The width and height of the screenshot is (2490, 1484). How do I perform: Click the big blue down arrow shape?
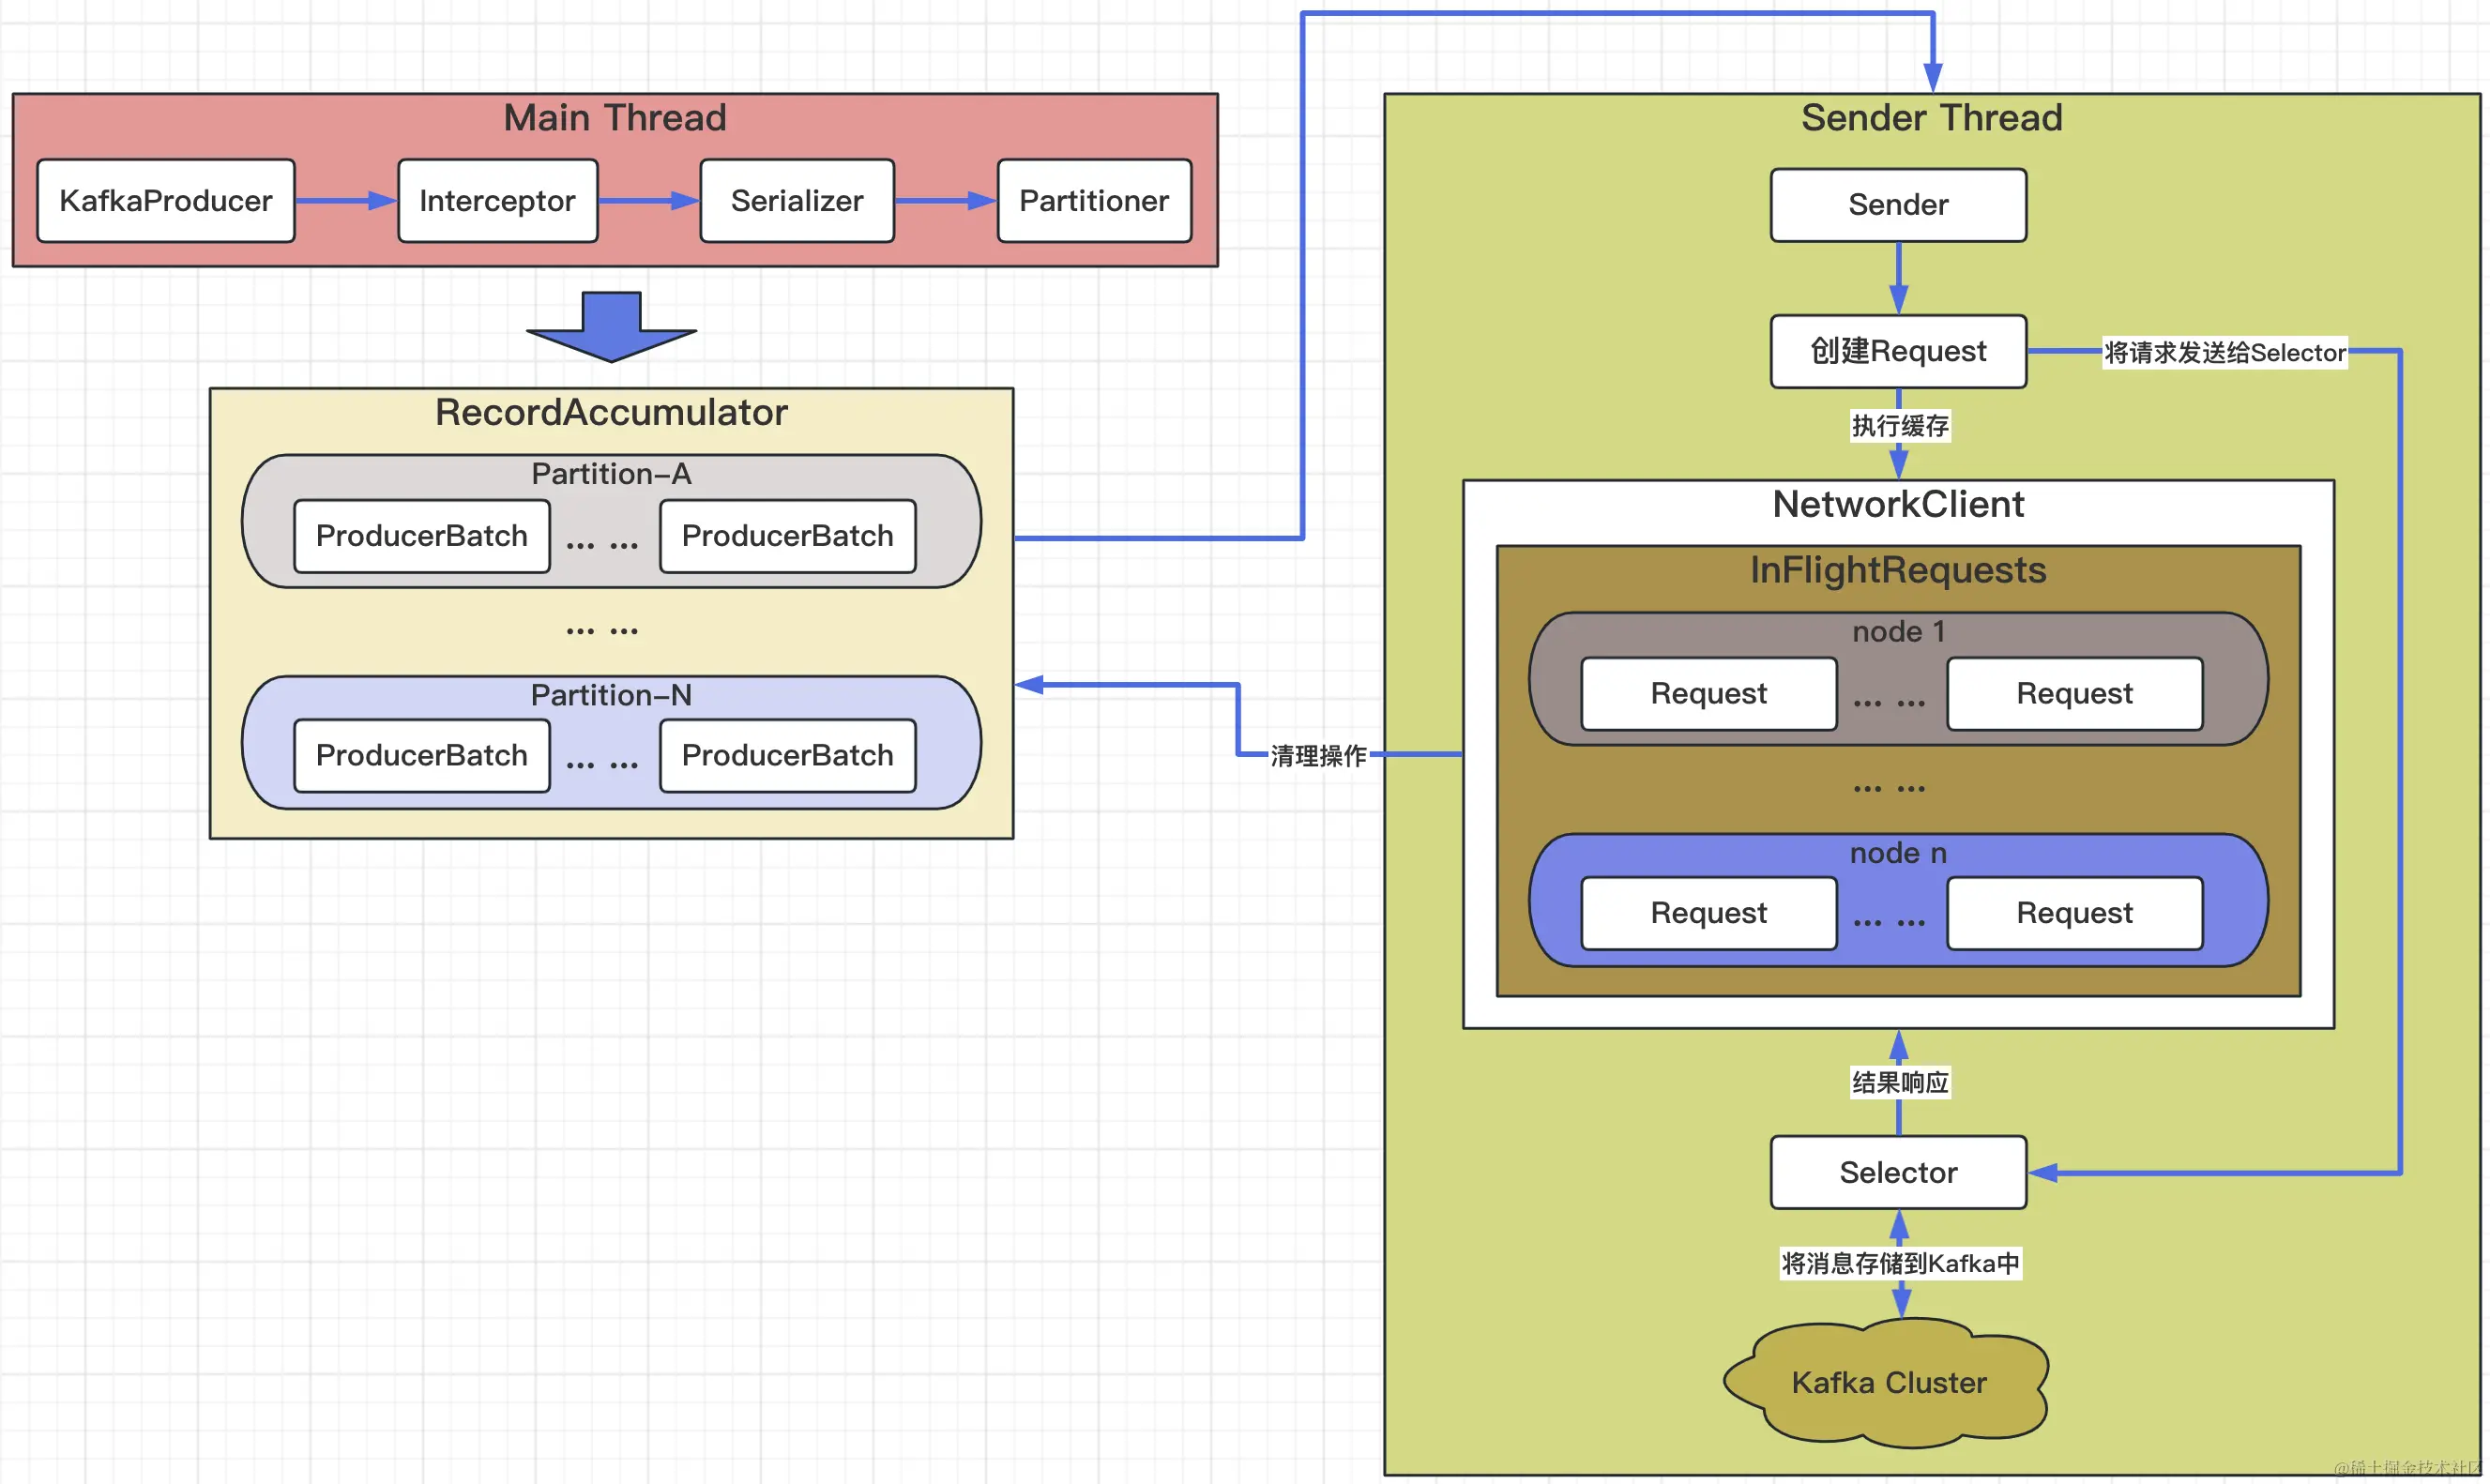click(x=611, y=327)
